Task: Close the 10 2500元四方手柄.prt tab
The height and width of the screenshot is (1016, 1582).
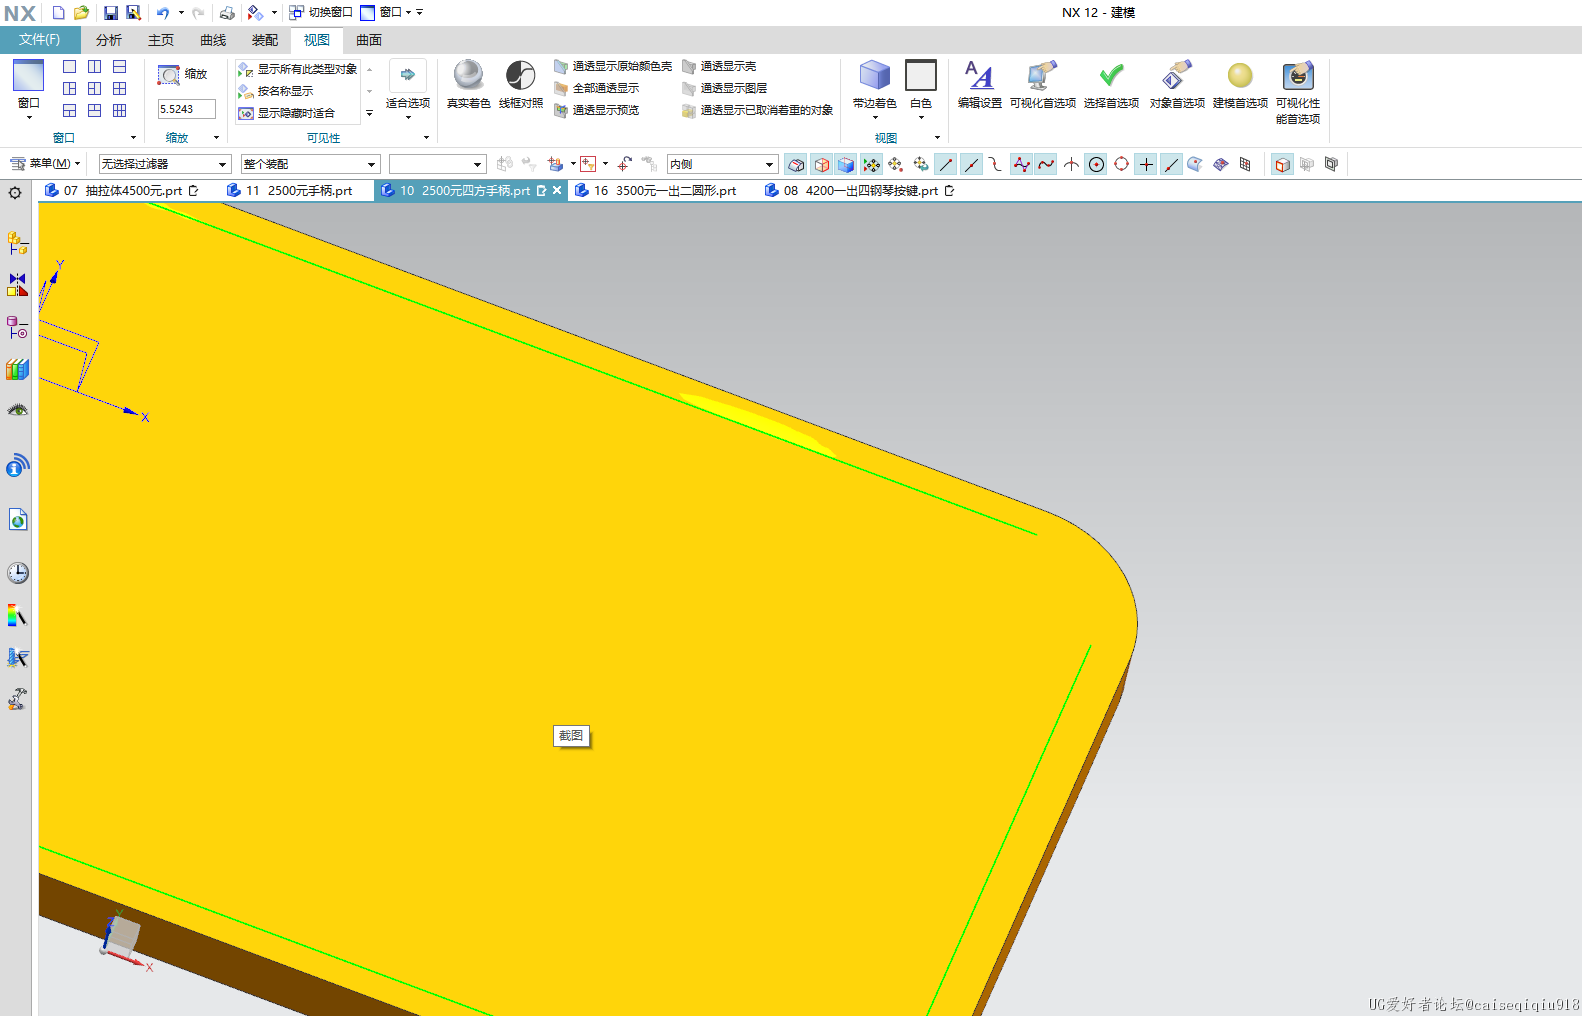Action: pyautogui.click(x=557, y=190)
